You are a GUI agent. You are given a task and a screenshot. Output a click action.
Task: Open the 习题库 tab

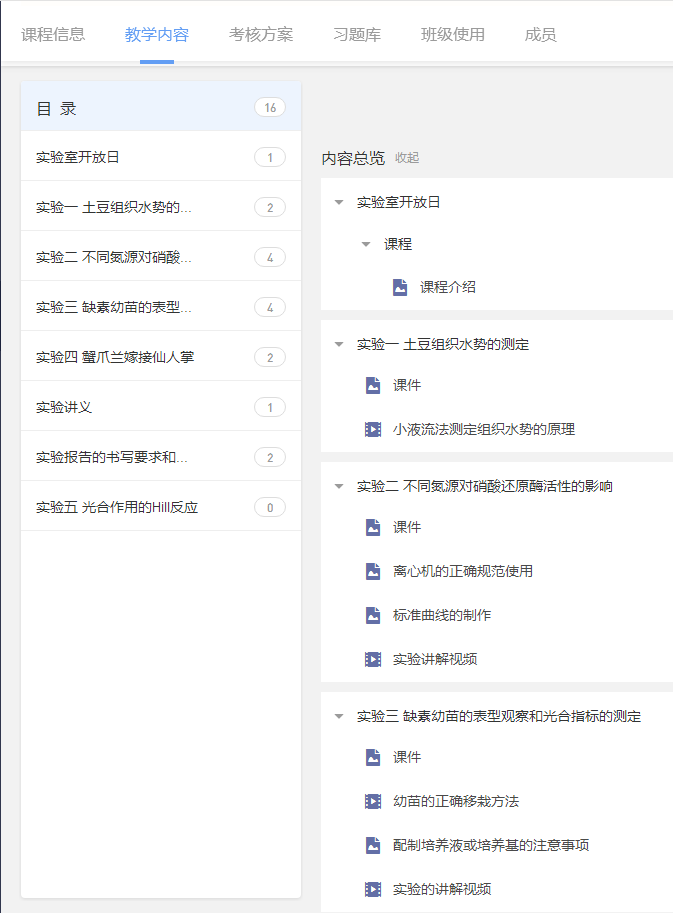click(x=357, y=35)
